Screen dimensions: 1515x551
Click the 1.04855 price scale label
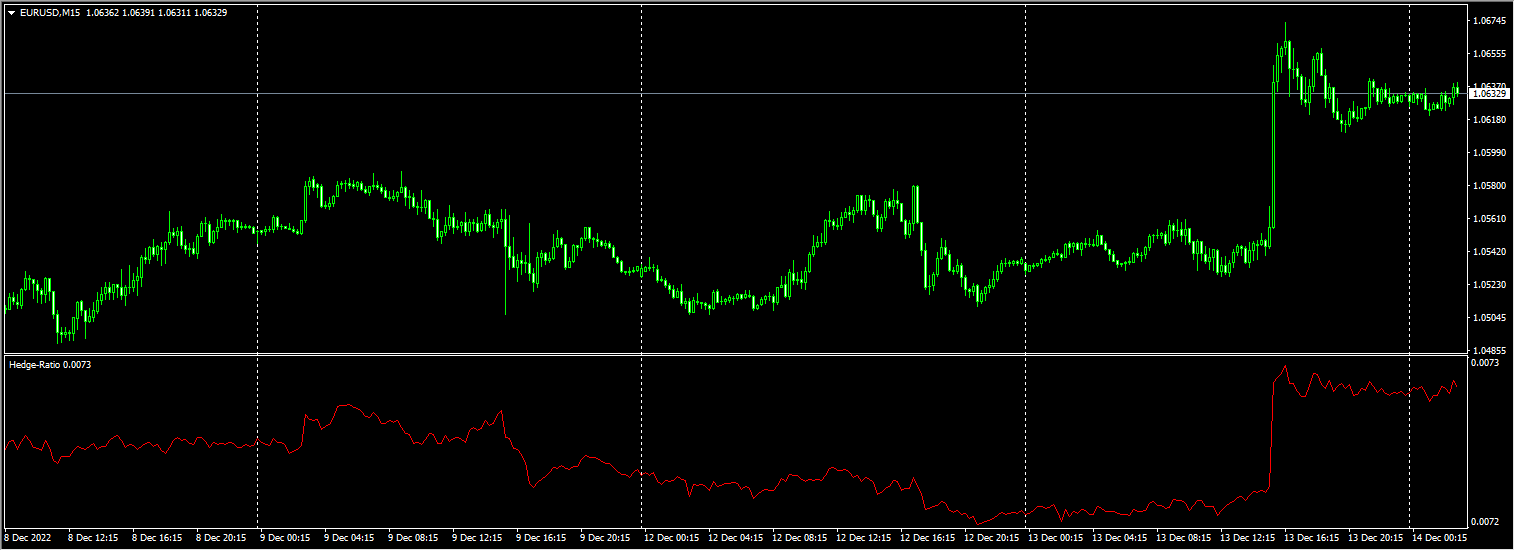click(1490, 350)
